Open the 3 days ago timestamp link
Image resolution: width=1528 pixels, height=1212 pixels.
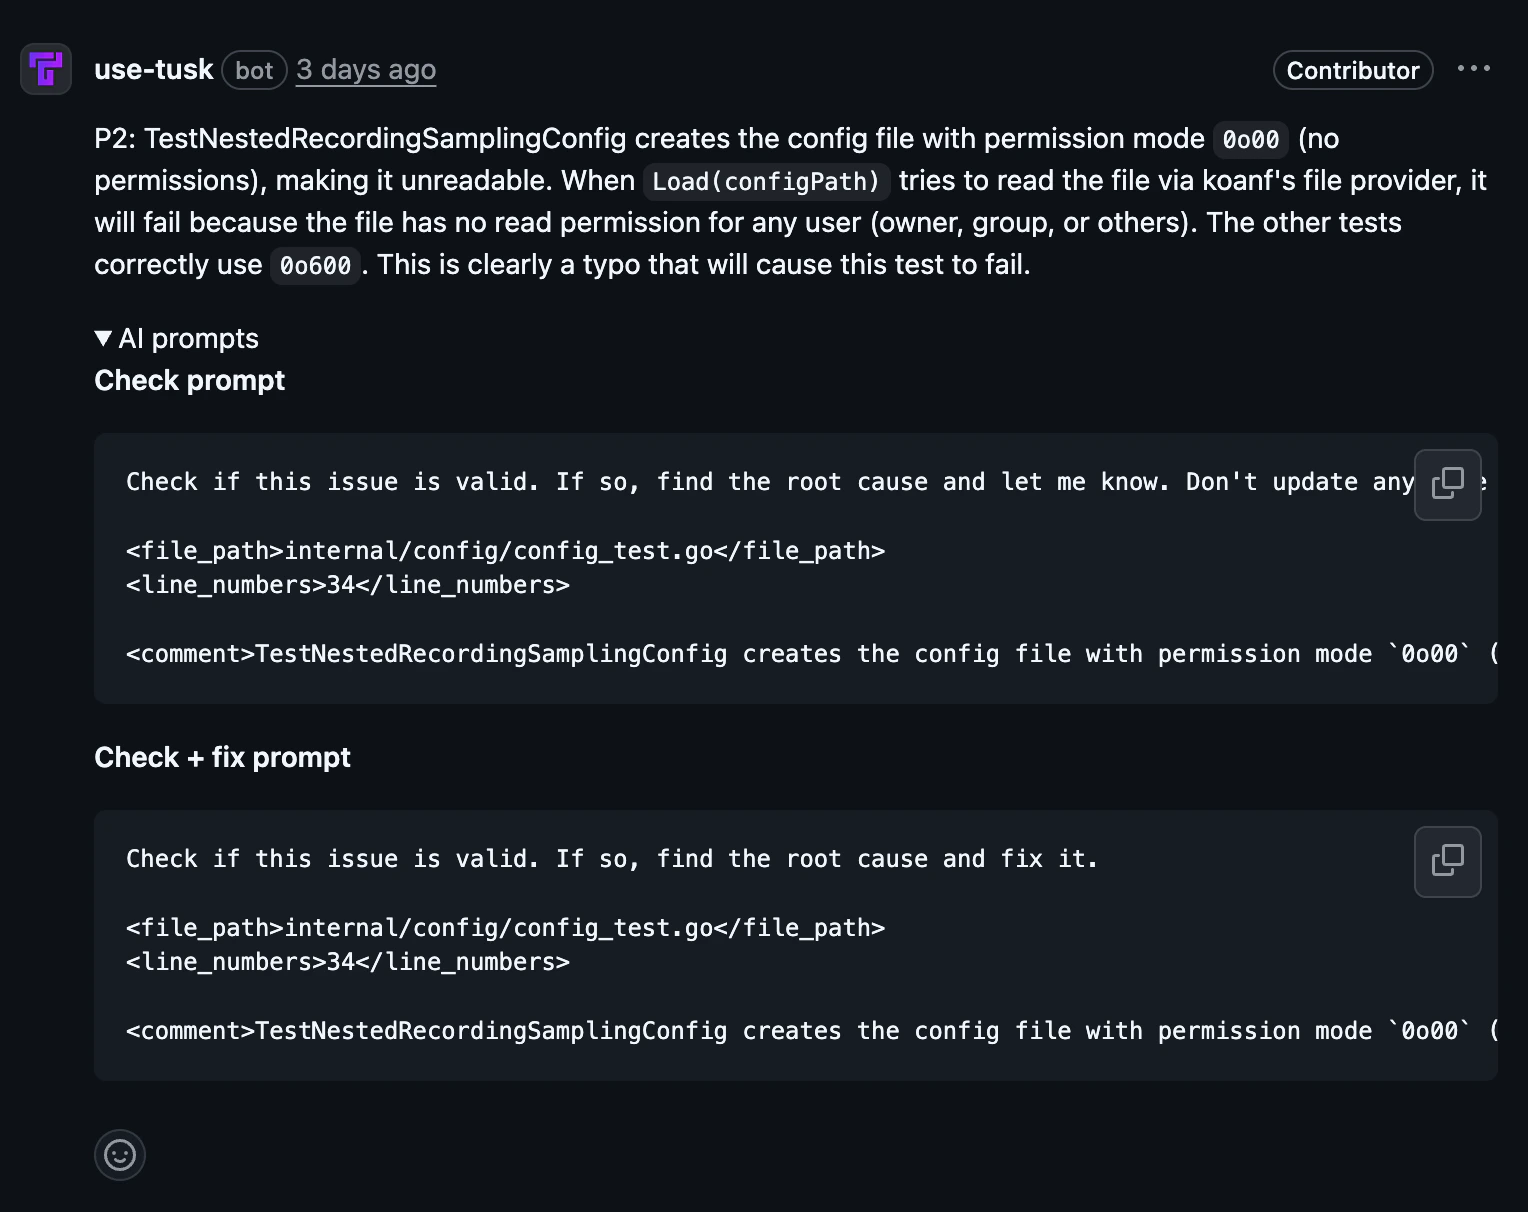[x=365, y=69]
